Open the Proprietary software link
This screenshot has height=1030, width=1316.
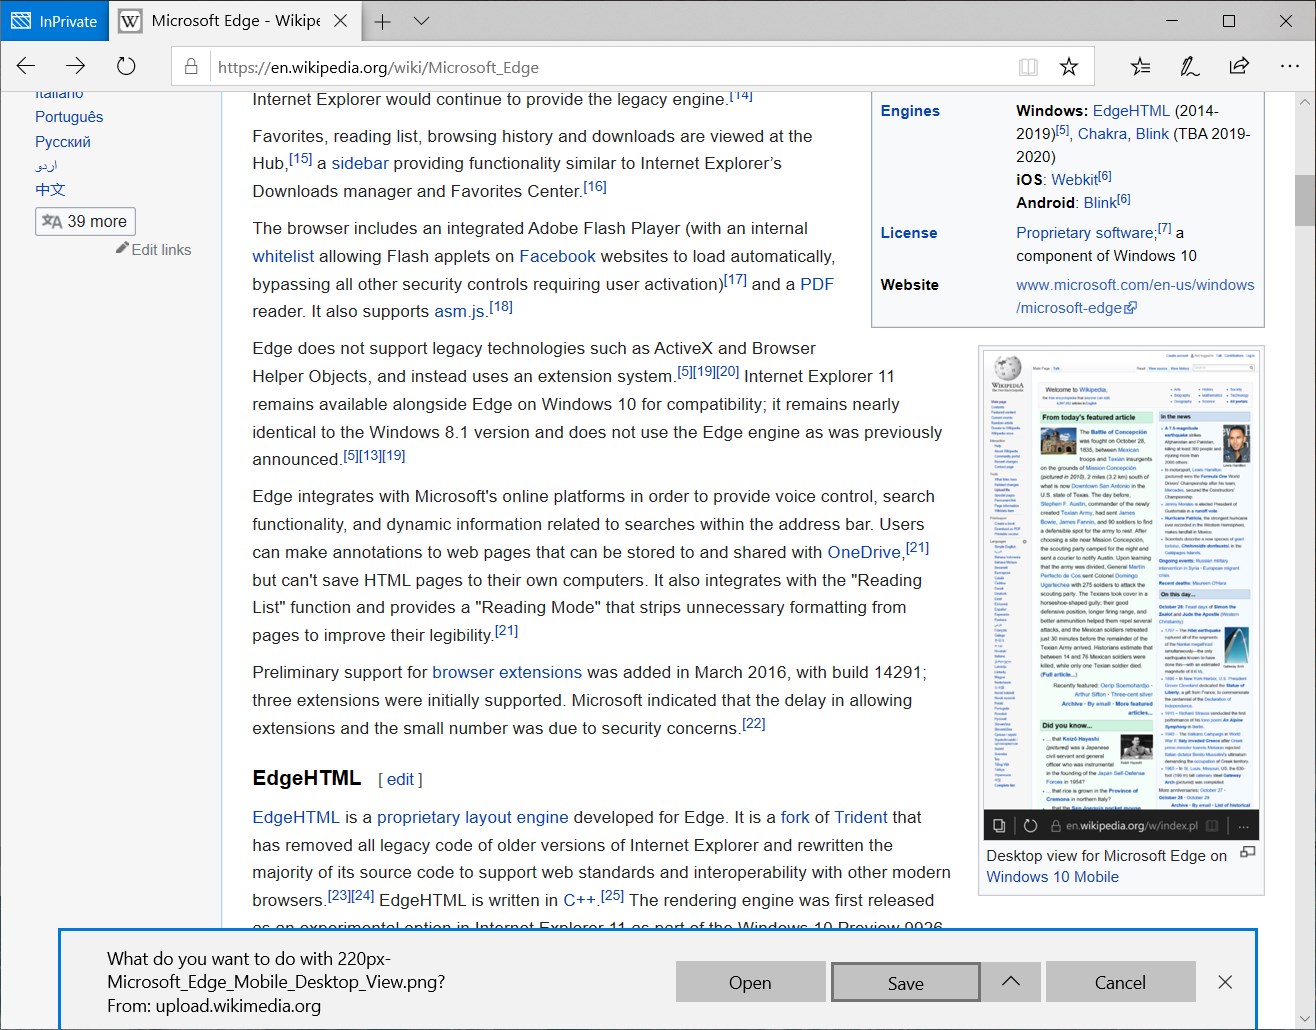click(1086, 233)
